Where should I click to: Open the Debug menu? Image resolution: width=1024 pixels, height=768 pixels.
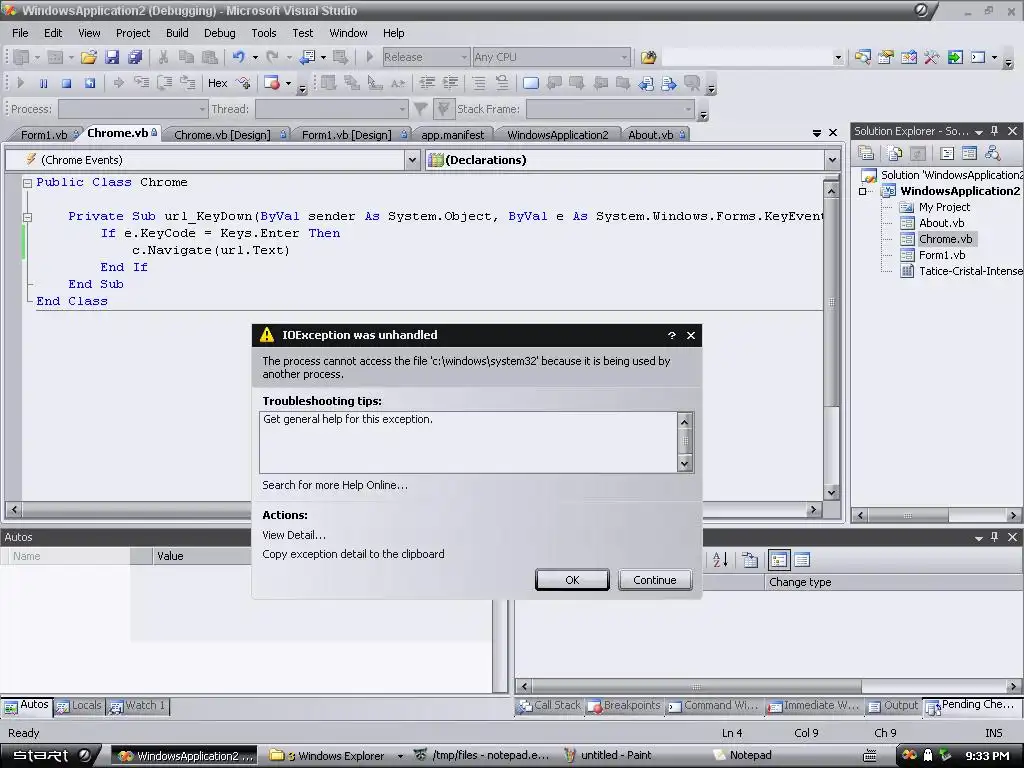[x=219, y=33]
